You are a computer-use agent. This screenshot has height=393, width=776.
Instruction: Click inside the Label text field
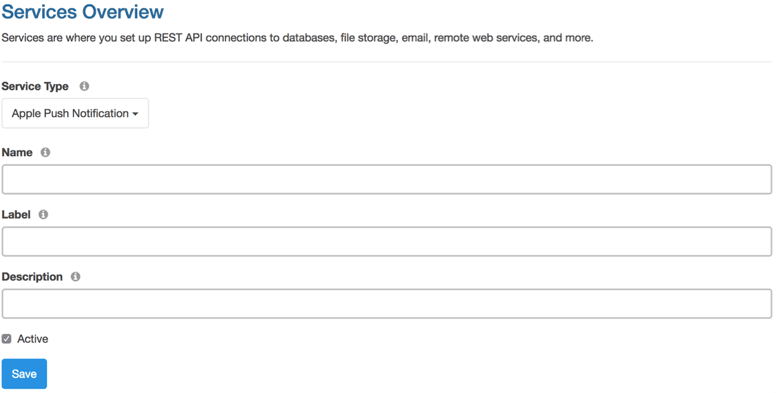coord(387,242)
